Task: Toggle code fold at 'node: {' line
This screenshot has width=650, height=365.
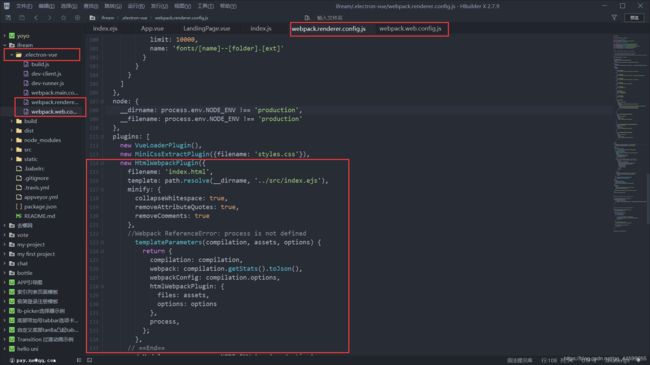Action: [102, 101]
